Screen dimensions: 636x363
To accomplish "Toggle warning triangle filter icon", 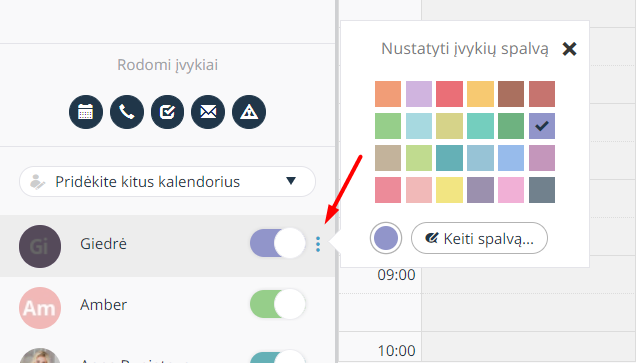I will coord(249,112).
